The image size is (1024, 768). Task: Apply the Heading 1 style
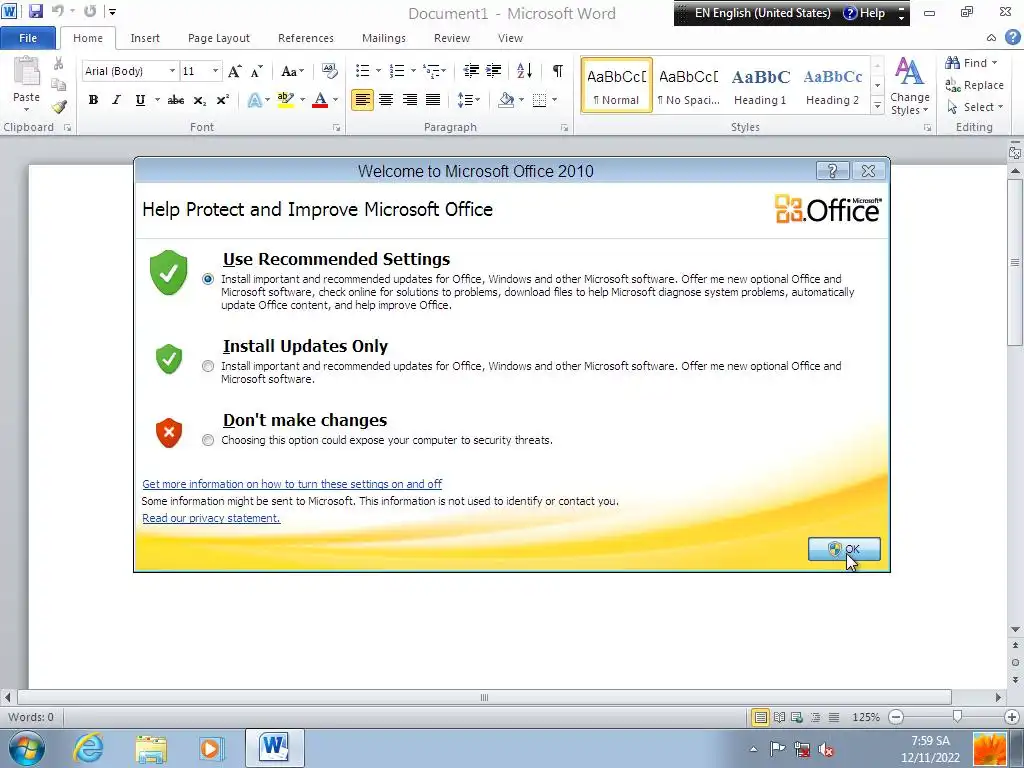tap(760, 86)
